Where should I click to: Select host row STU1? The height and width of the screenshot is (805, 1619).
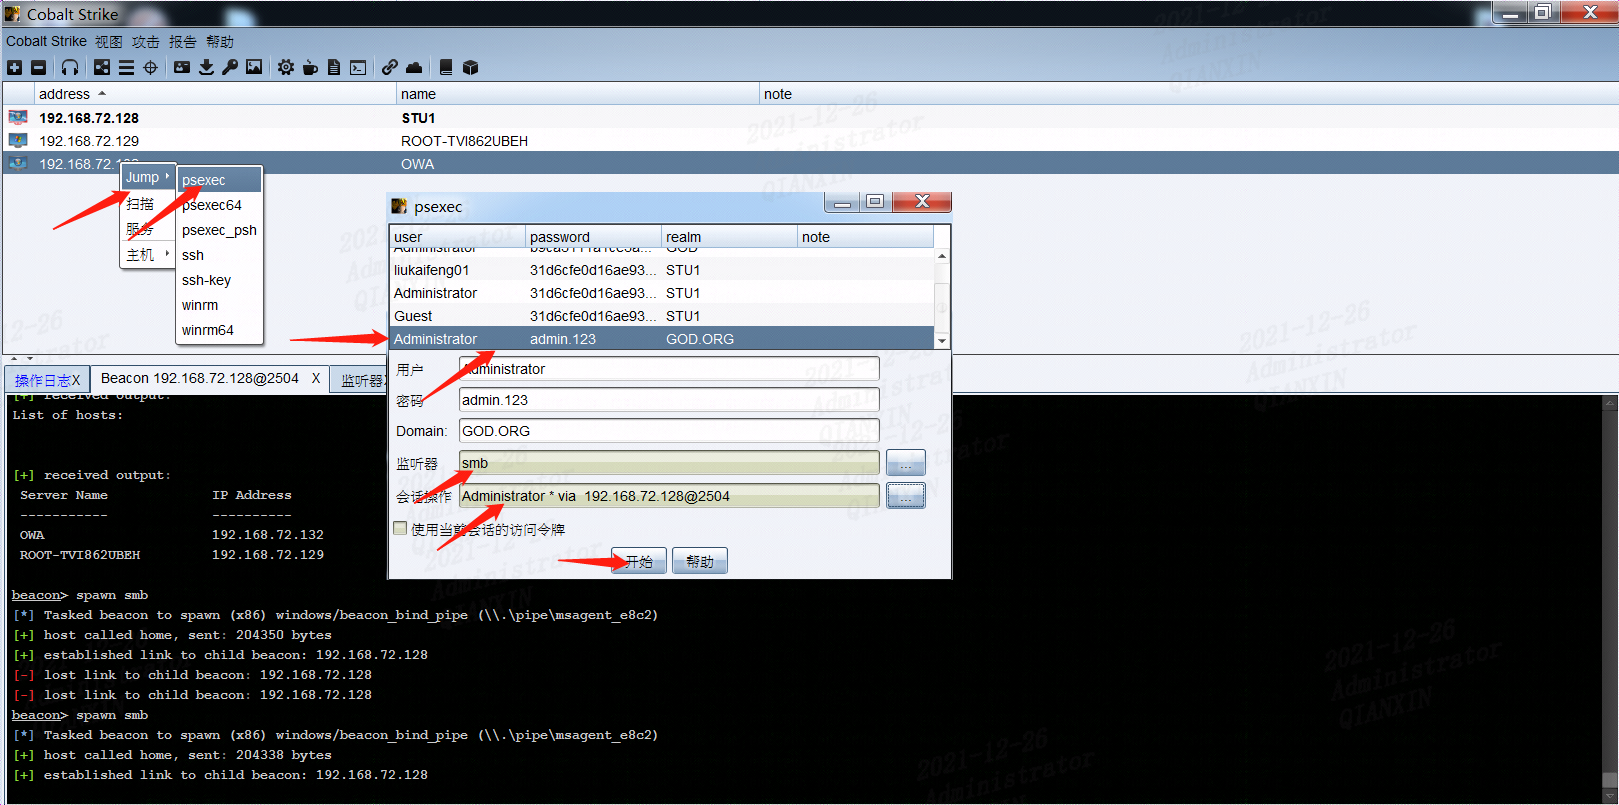810,118
